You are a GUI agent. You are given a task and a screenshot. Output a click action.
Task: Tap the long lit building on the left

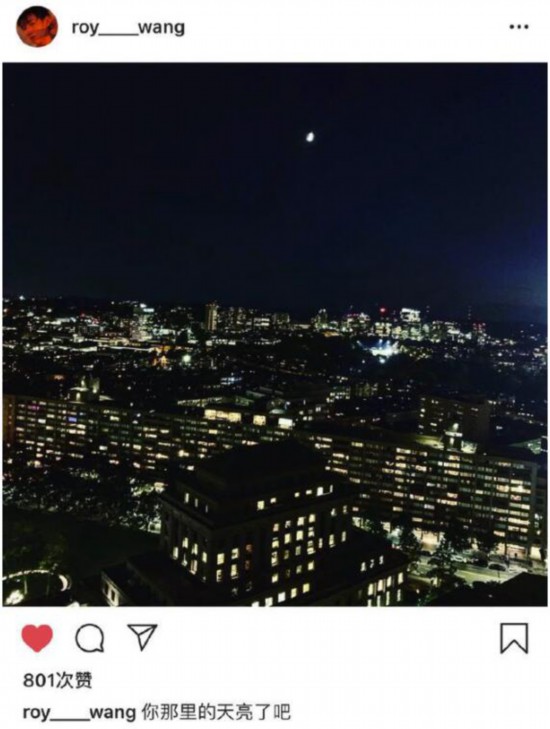coord(139,432)
